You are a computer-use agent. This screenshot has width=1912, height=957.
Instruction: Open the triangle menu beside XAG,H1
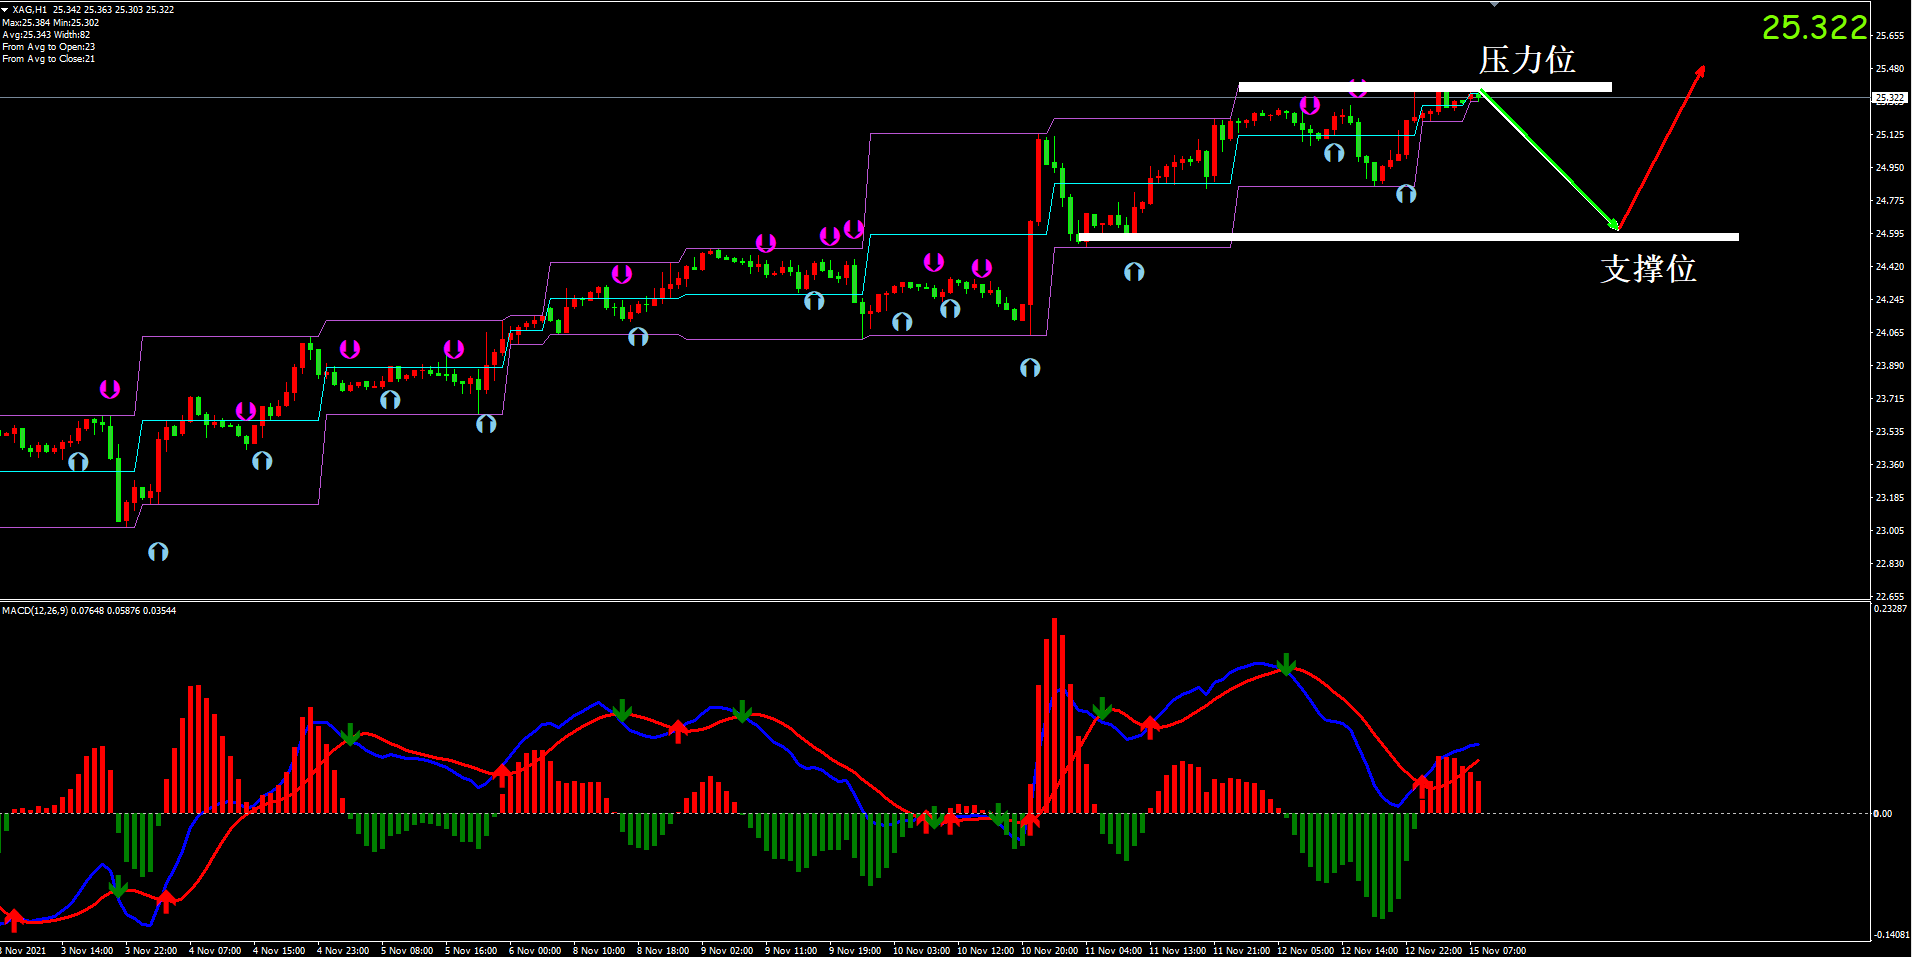(6, 9)
